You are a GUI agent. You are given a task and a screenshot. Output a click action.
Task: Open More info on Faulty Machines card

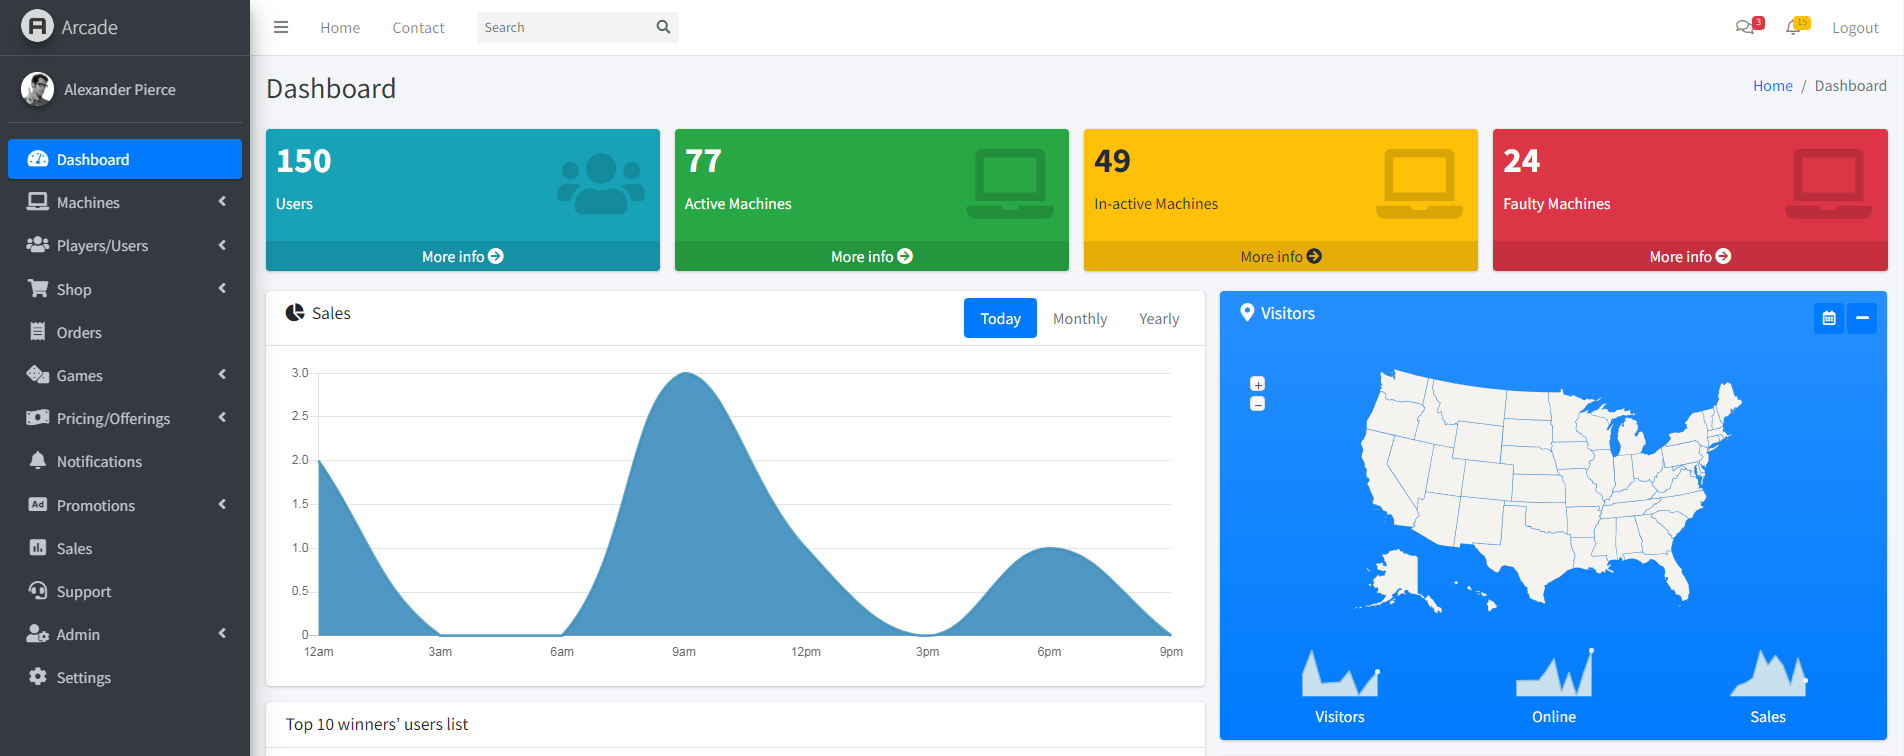tap(1690, 256)
